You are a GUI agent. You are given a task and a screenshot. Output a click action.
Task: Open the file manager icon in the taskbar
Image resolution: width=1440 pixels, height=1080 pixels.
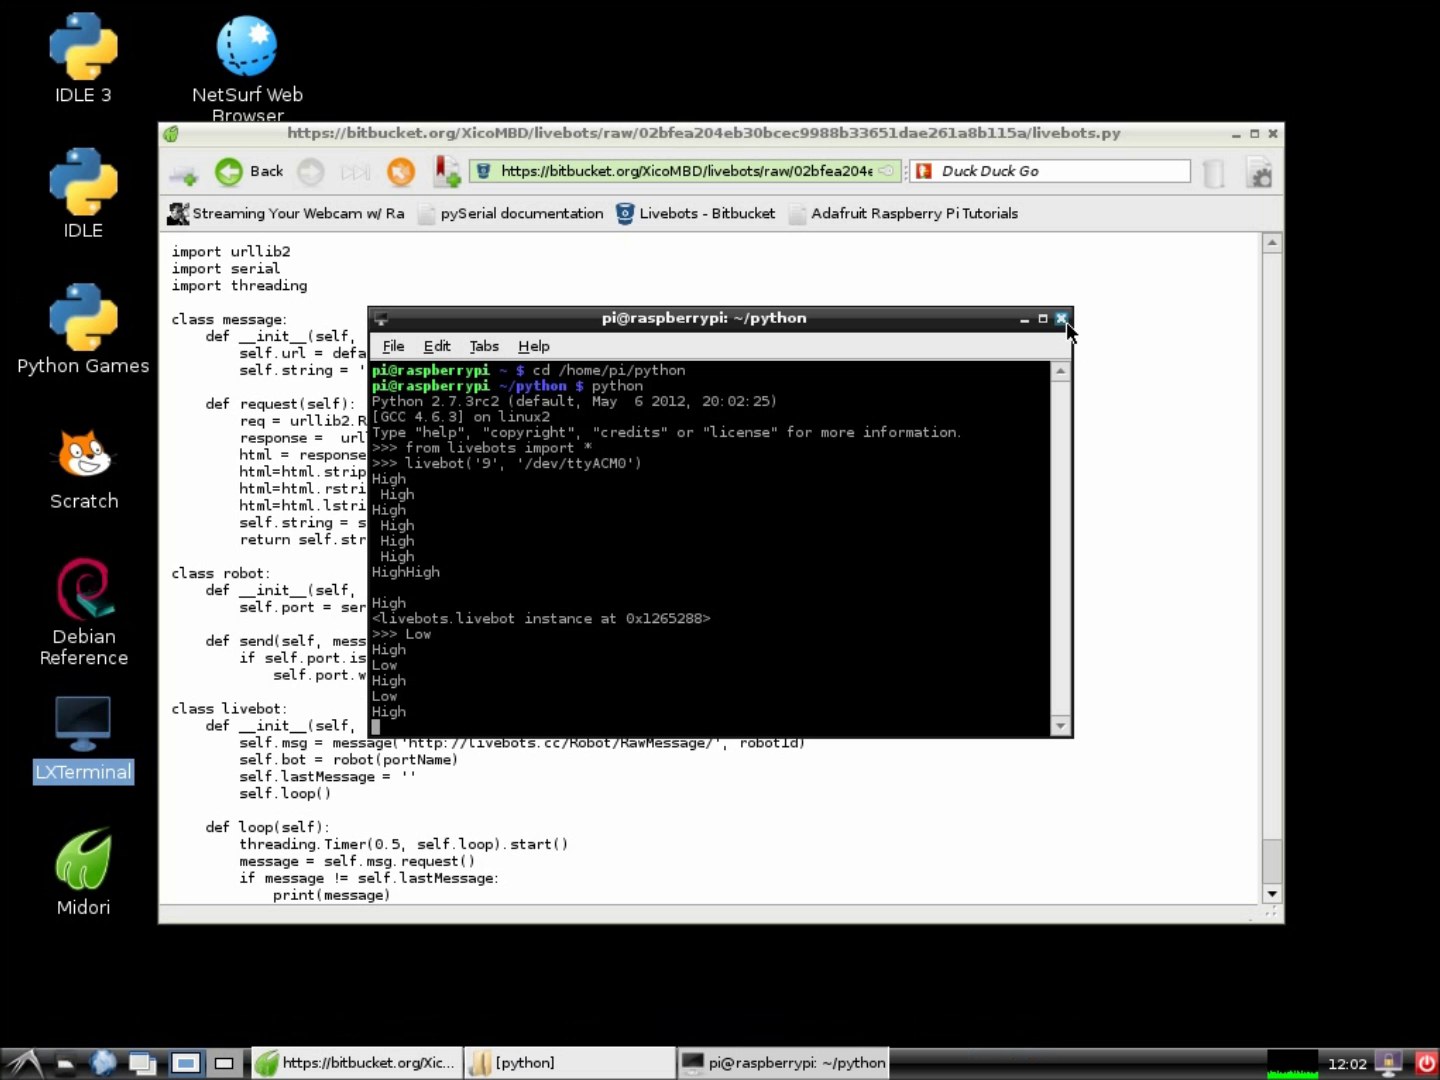pos(65,1063)
